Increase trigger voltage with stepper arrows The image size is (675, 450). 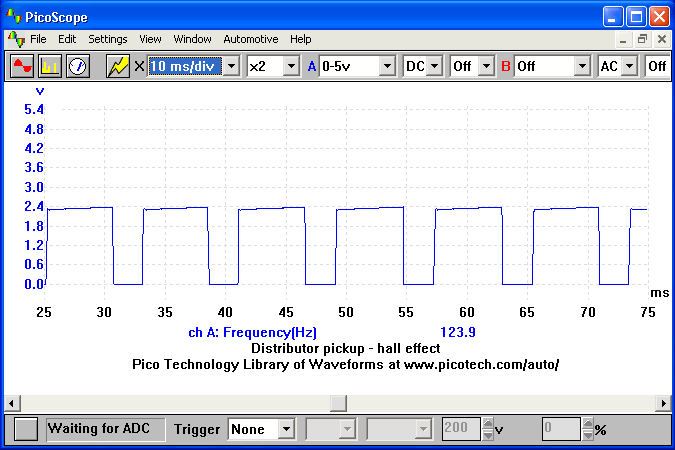pos(487,423)
